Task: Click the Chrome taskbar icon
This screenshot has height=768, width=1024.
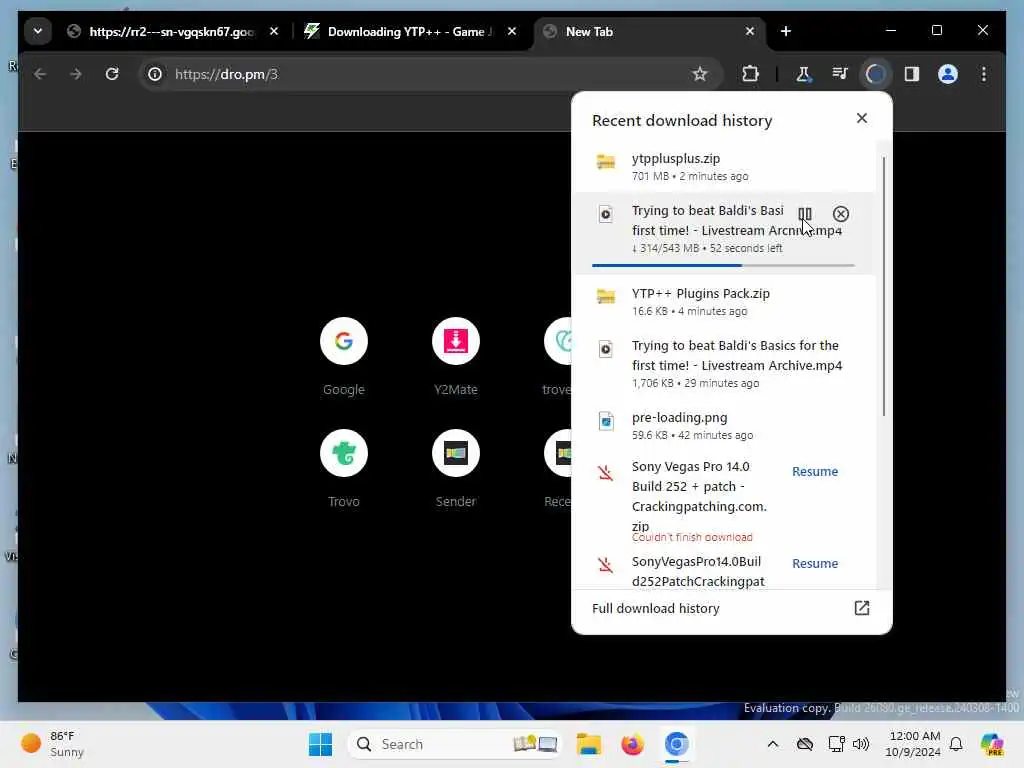Action: coord(677,744)
